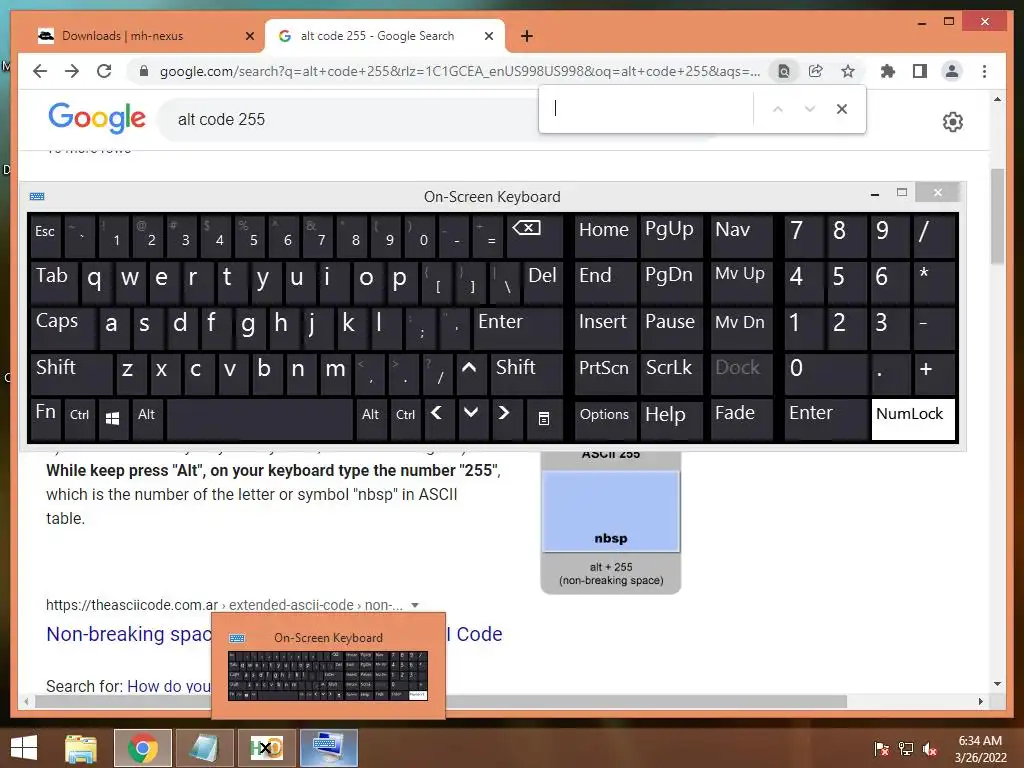Open the Chrome extensions puzzle icon

pyautogui.click(x=888, y=71)
